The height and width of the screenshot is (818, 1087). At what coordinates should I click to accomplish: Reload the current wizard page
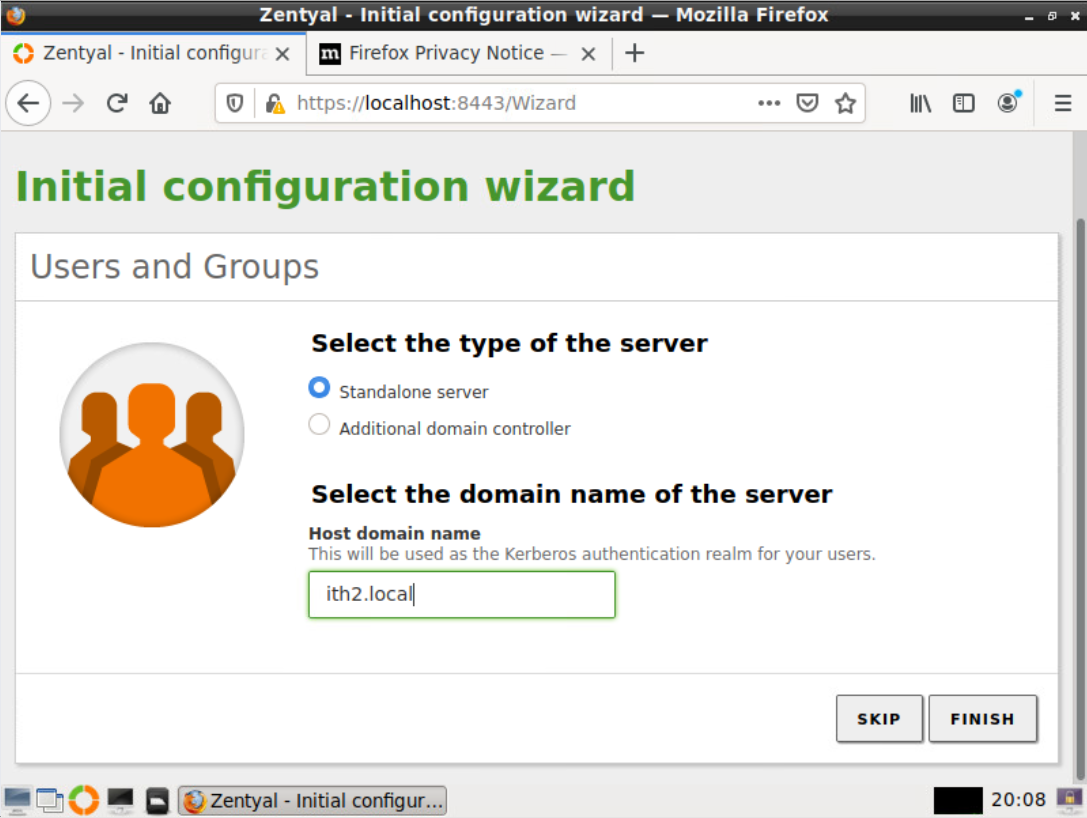(x=117, y=103)
